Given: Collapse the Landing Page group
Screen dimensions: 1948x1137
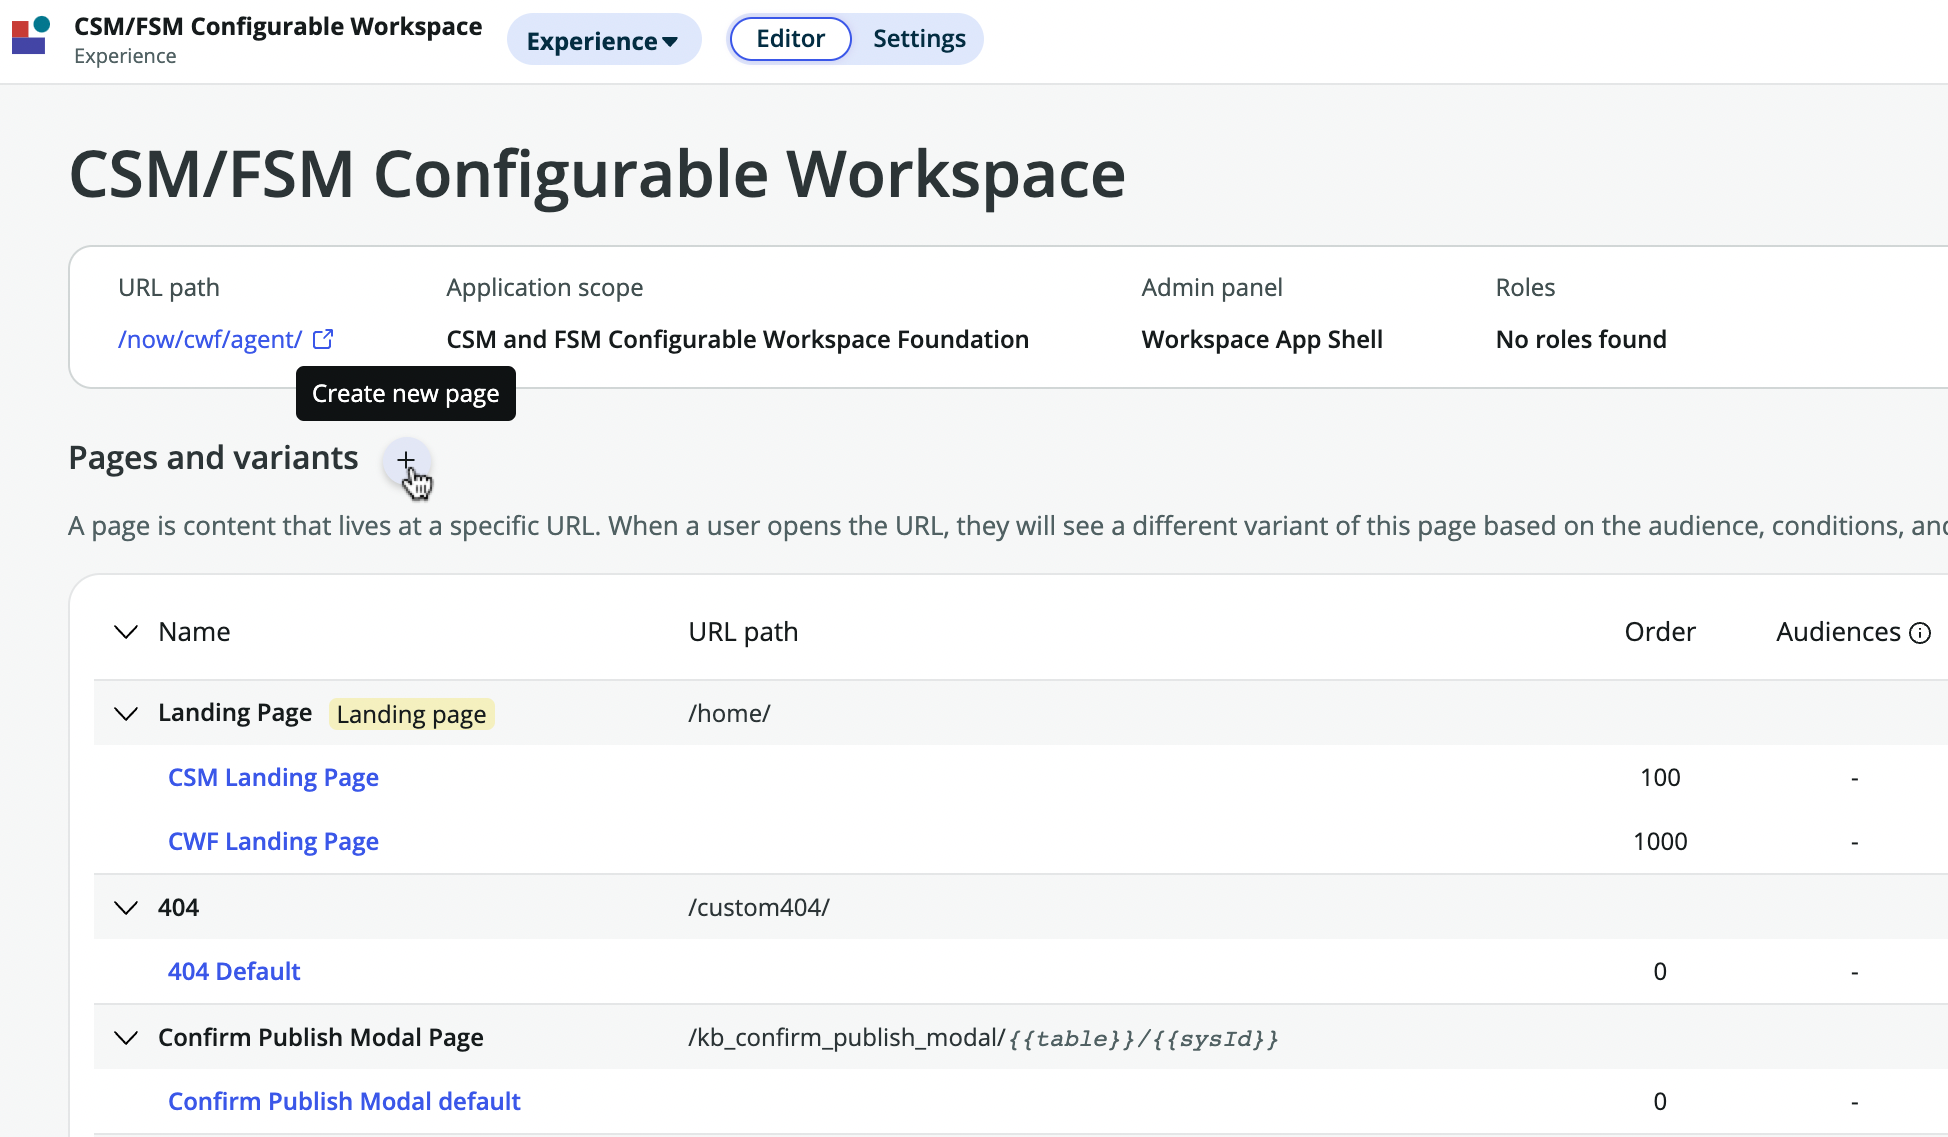Looking at the screenshot, I should point(126,713).
